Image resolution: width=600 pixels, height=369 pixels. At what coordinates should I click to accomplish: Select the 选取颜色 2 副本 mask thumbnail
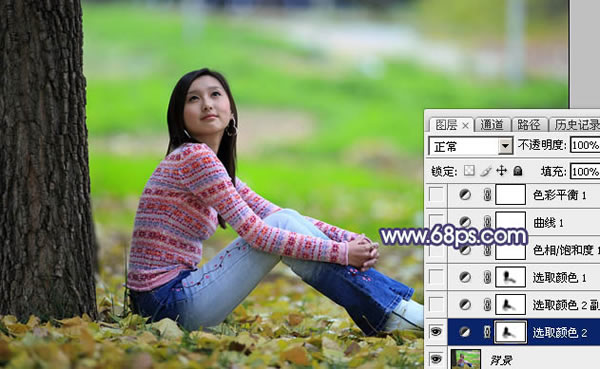510,305
